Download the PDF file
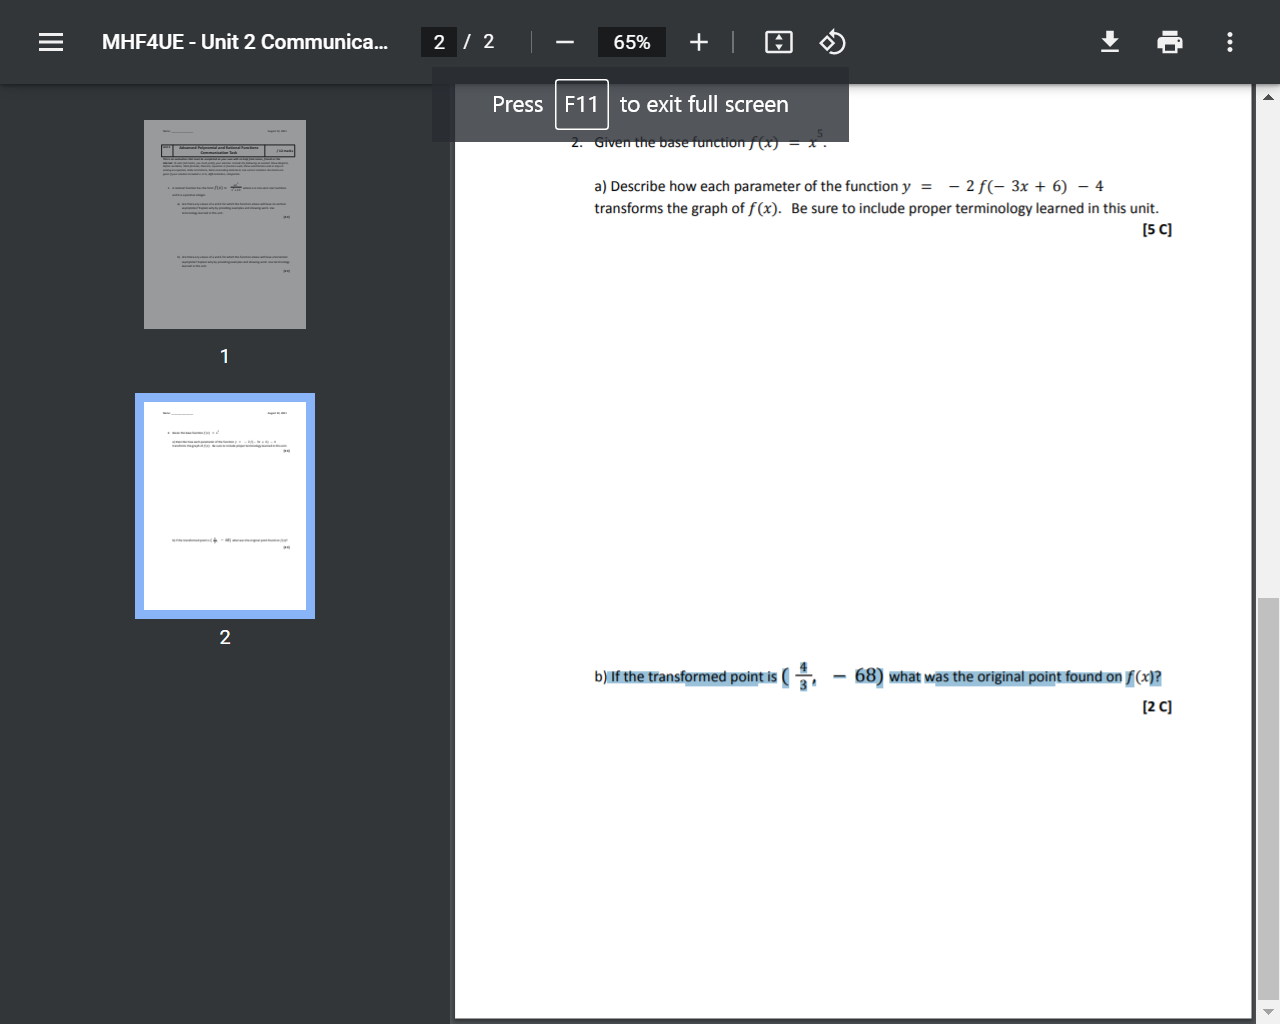 click(1110, 42)
